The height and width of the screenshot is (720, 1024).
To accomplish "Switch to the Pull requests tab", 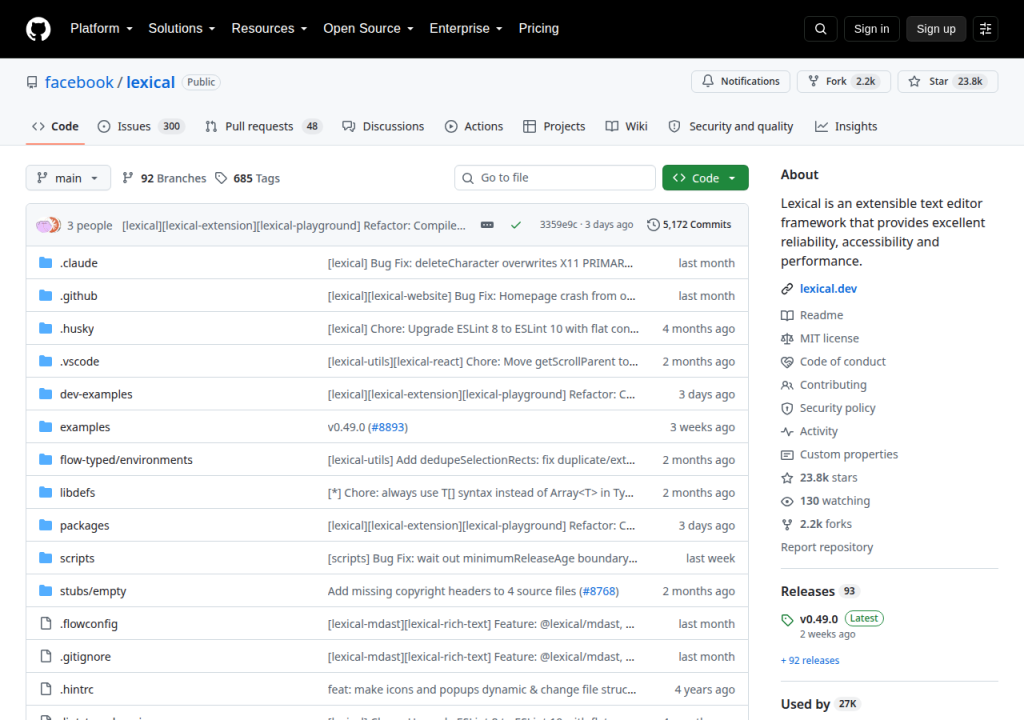I will coord(263,126).
